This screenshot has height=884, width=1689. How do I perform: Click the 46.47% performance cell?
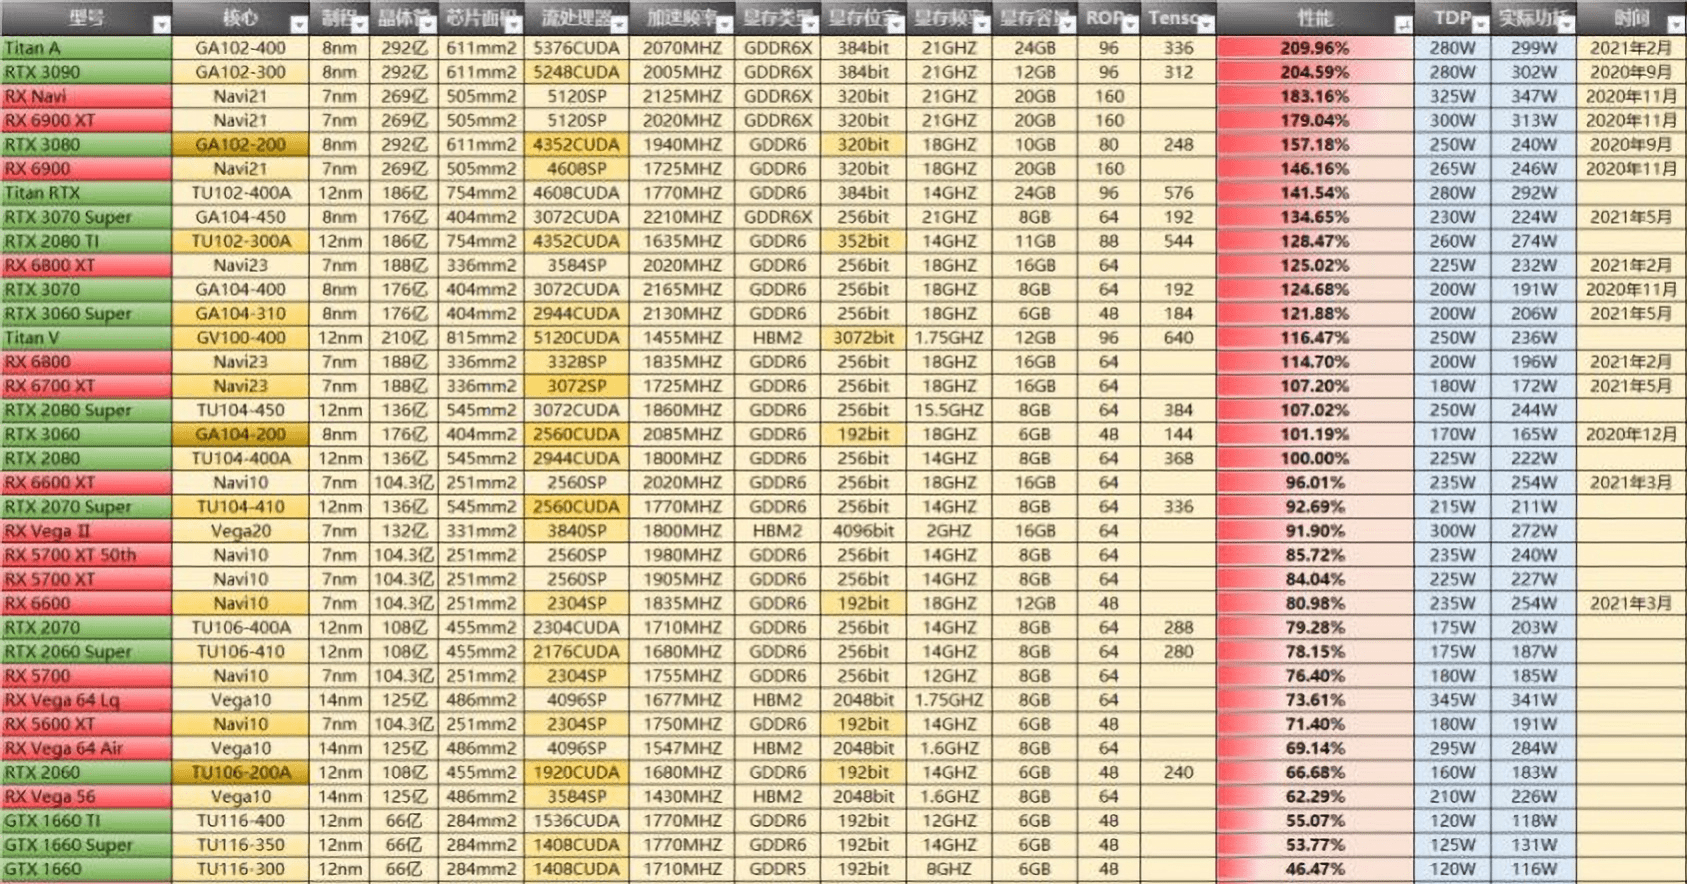pyautogui.click(x=1315, y=869)
